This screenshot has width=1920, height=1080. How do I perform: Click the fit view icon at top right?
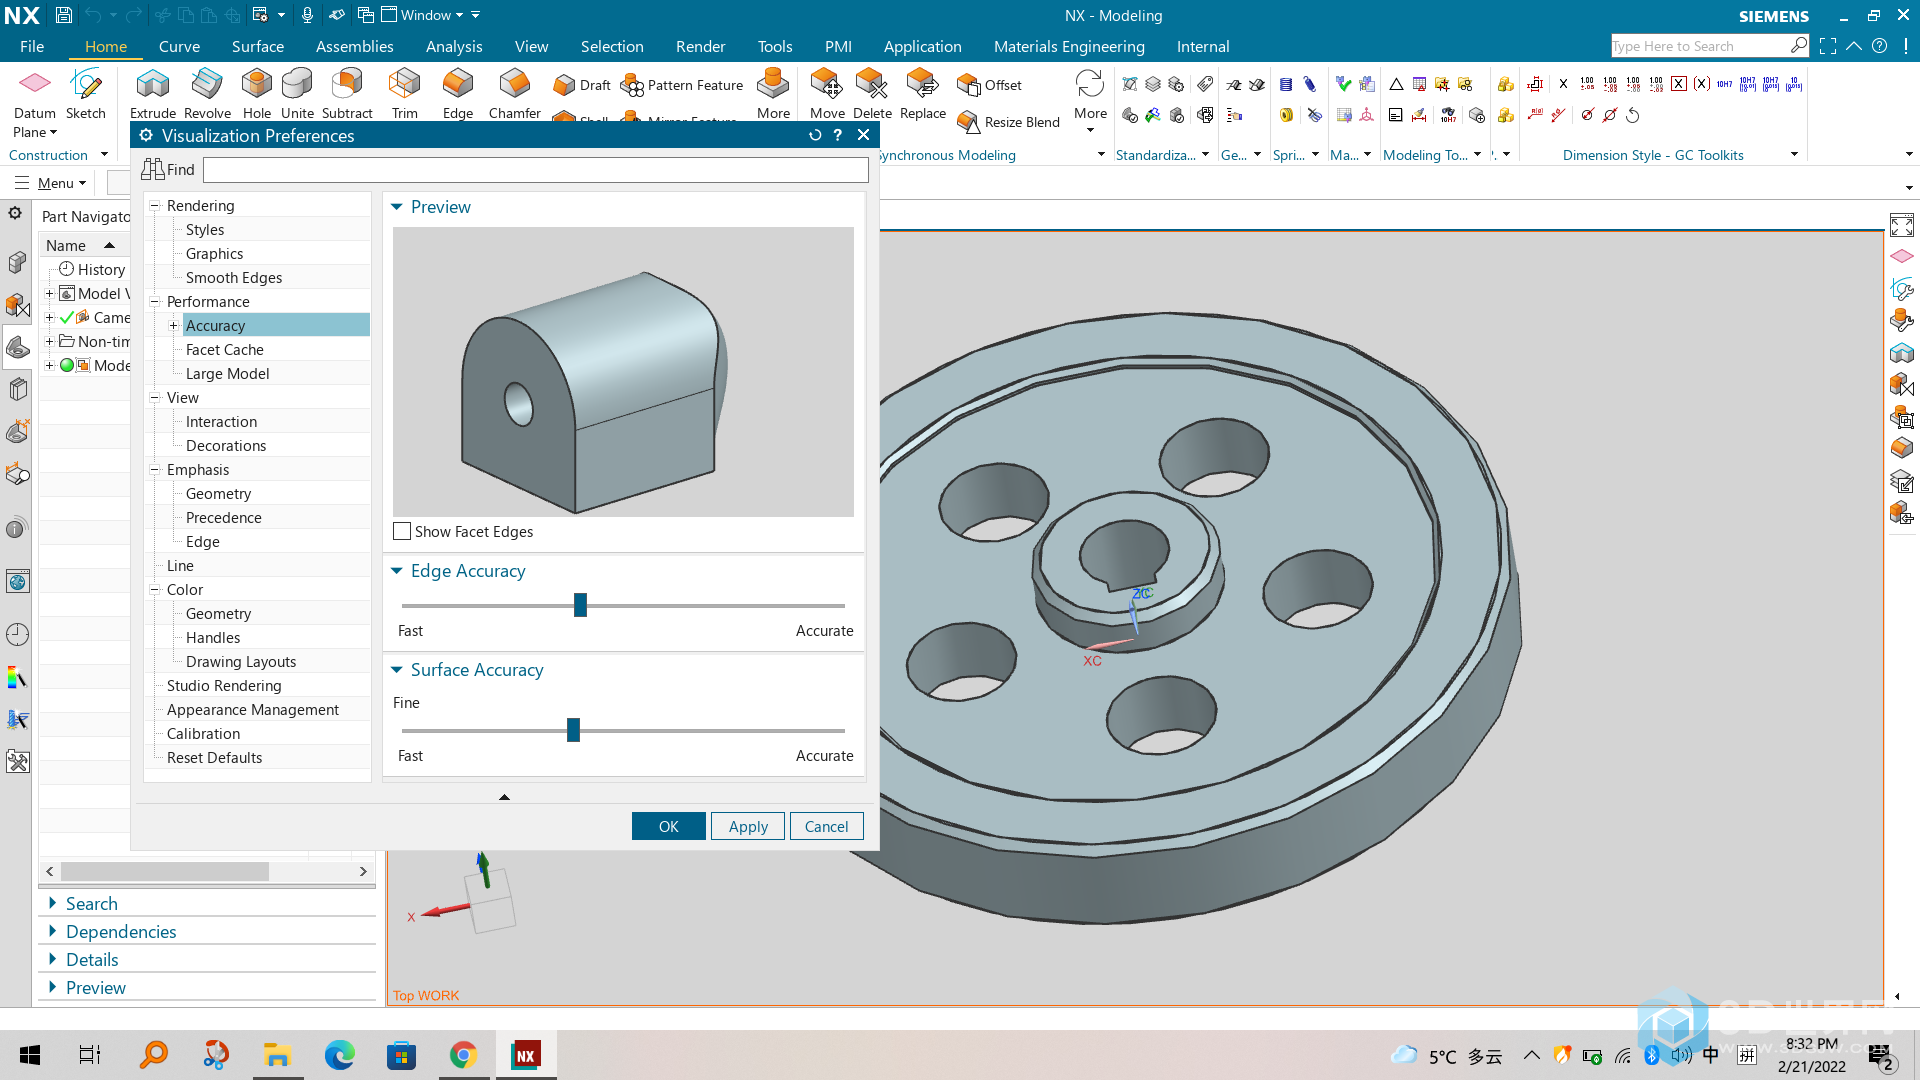pos(1901,225)
